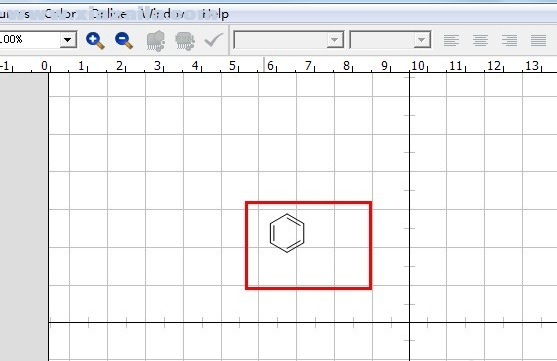Click the second grayed structure cleanup icon
Screen dimensions: 557x361
[185, 41]
